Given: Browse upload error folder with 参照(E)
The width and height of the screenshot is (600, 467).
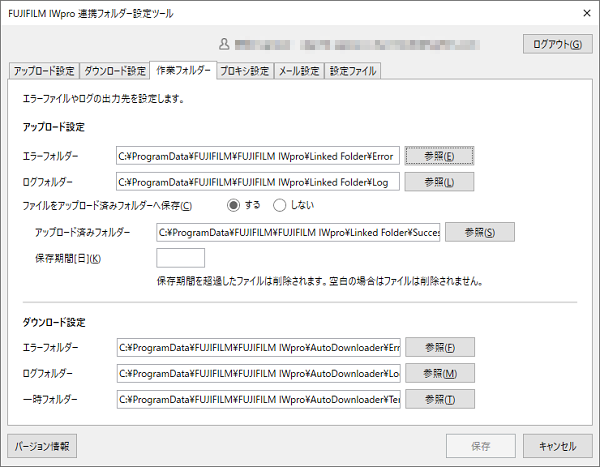Looking at the screenshot, I should [x=439, y=156].
